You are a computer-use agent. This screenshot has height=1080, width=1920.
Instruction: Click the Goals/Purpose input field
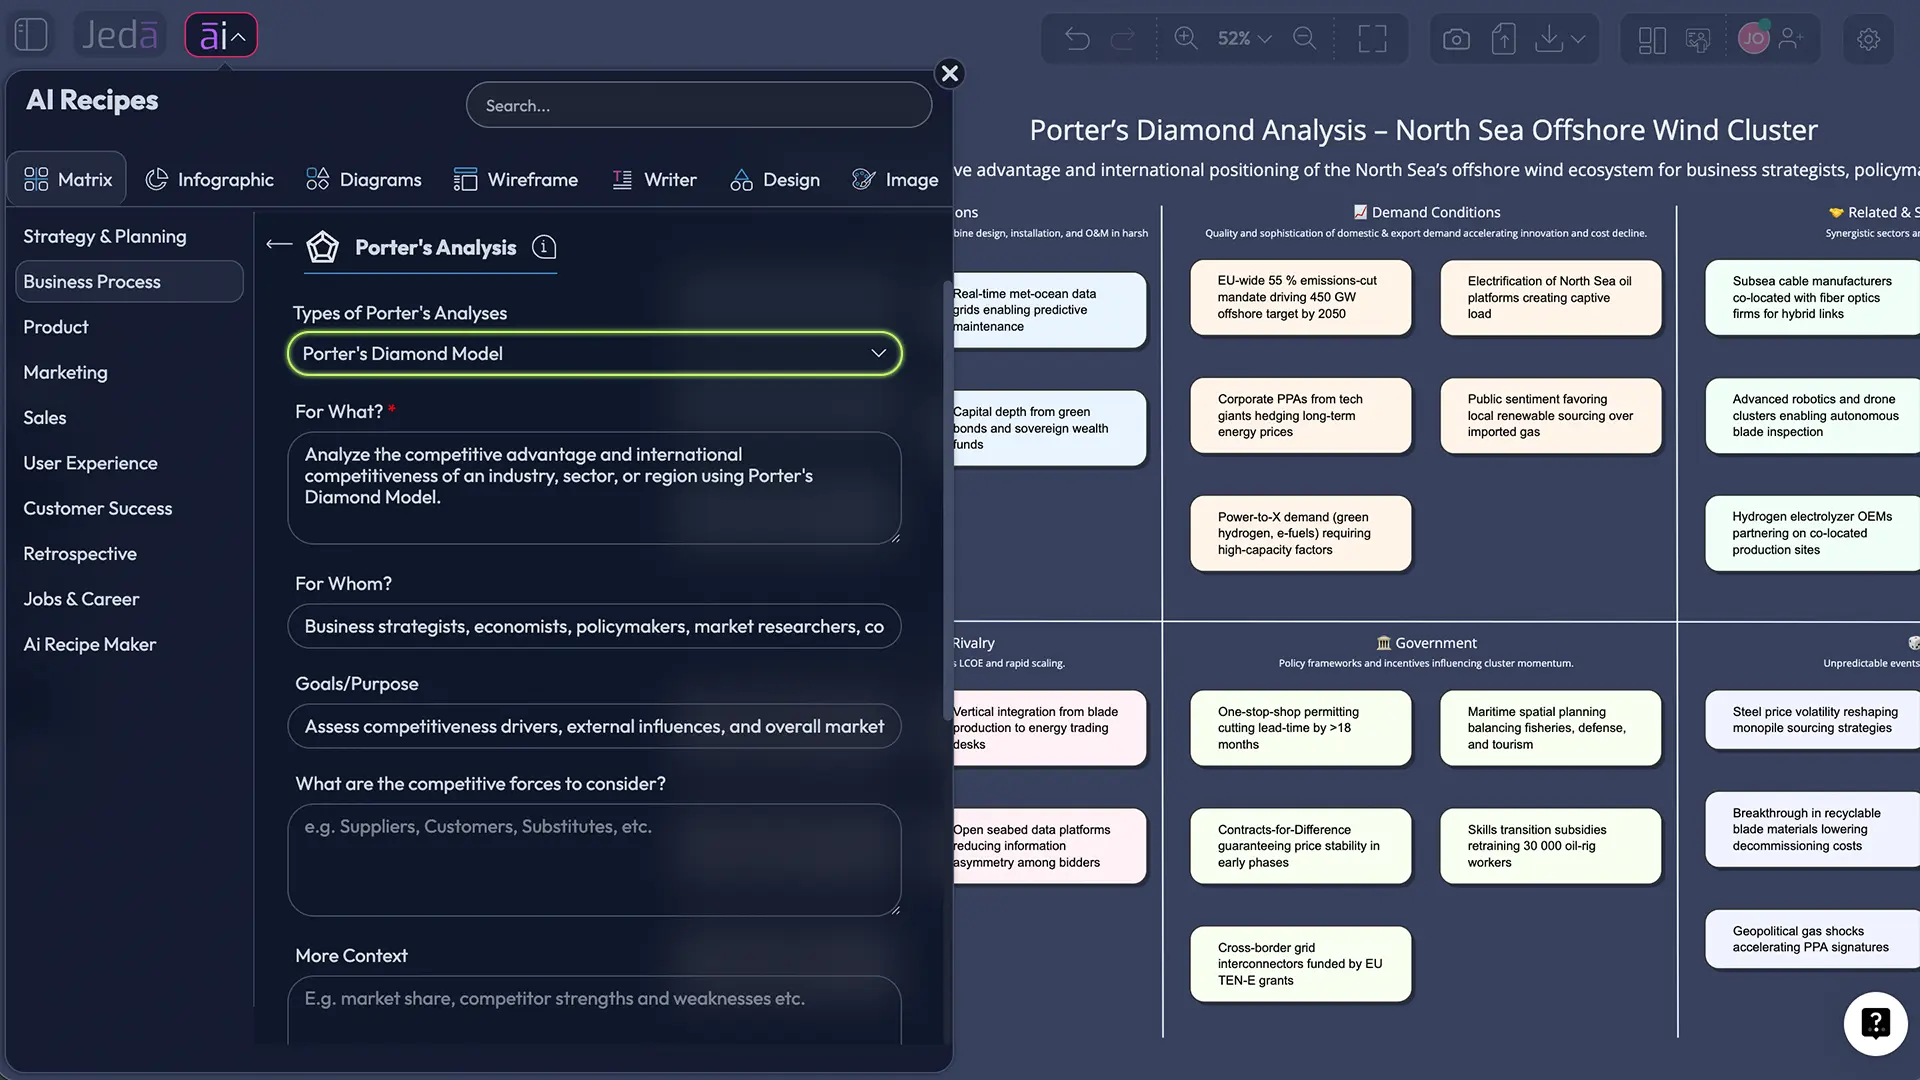click(595, 726)
